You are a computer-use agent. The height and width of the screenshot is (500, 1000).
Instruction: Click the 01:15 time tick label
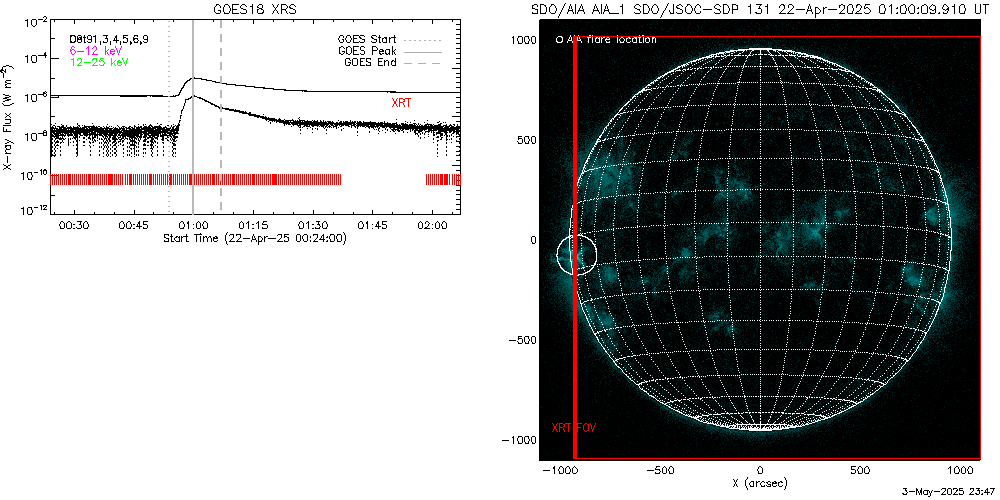(x=252, y=225)
